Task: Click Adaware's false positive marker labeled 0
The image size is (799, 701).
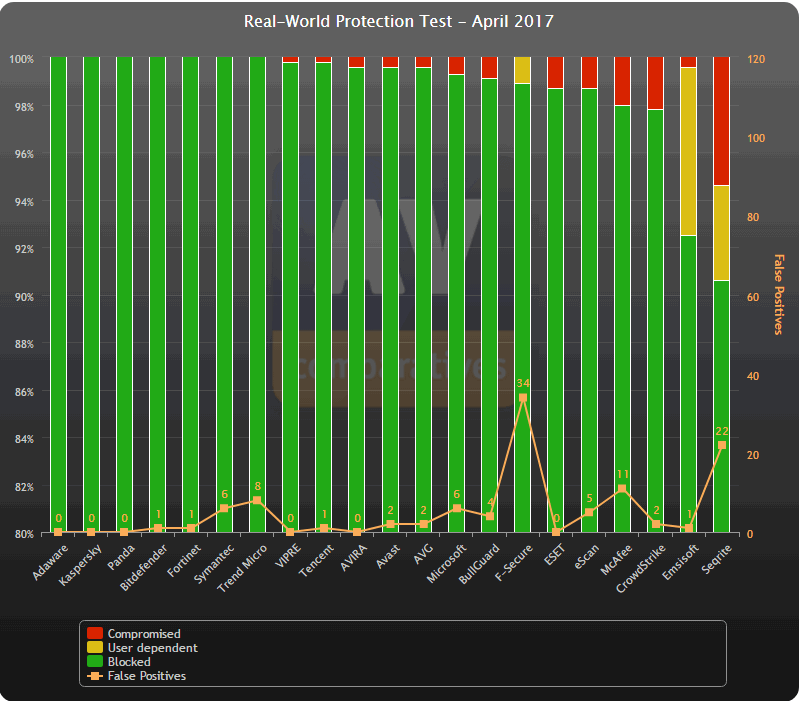Action: [x=58, y=532]
